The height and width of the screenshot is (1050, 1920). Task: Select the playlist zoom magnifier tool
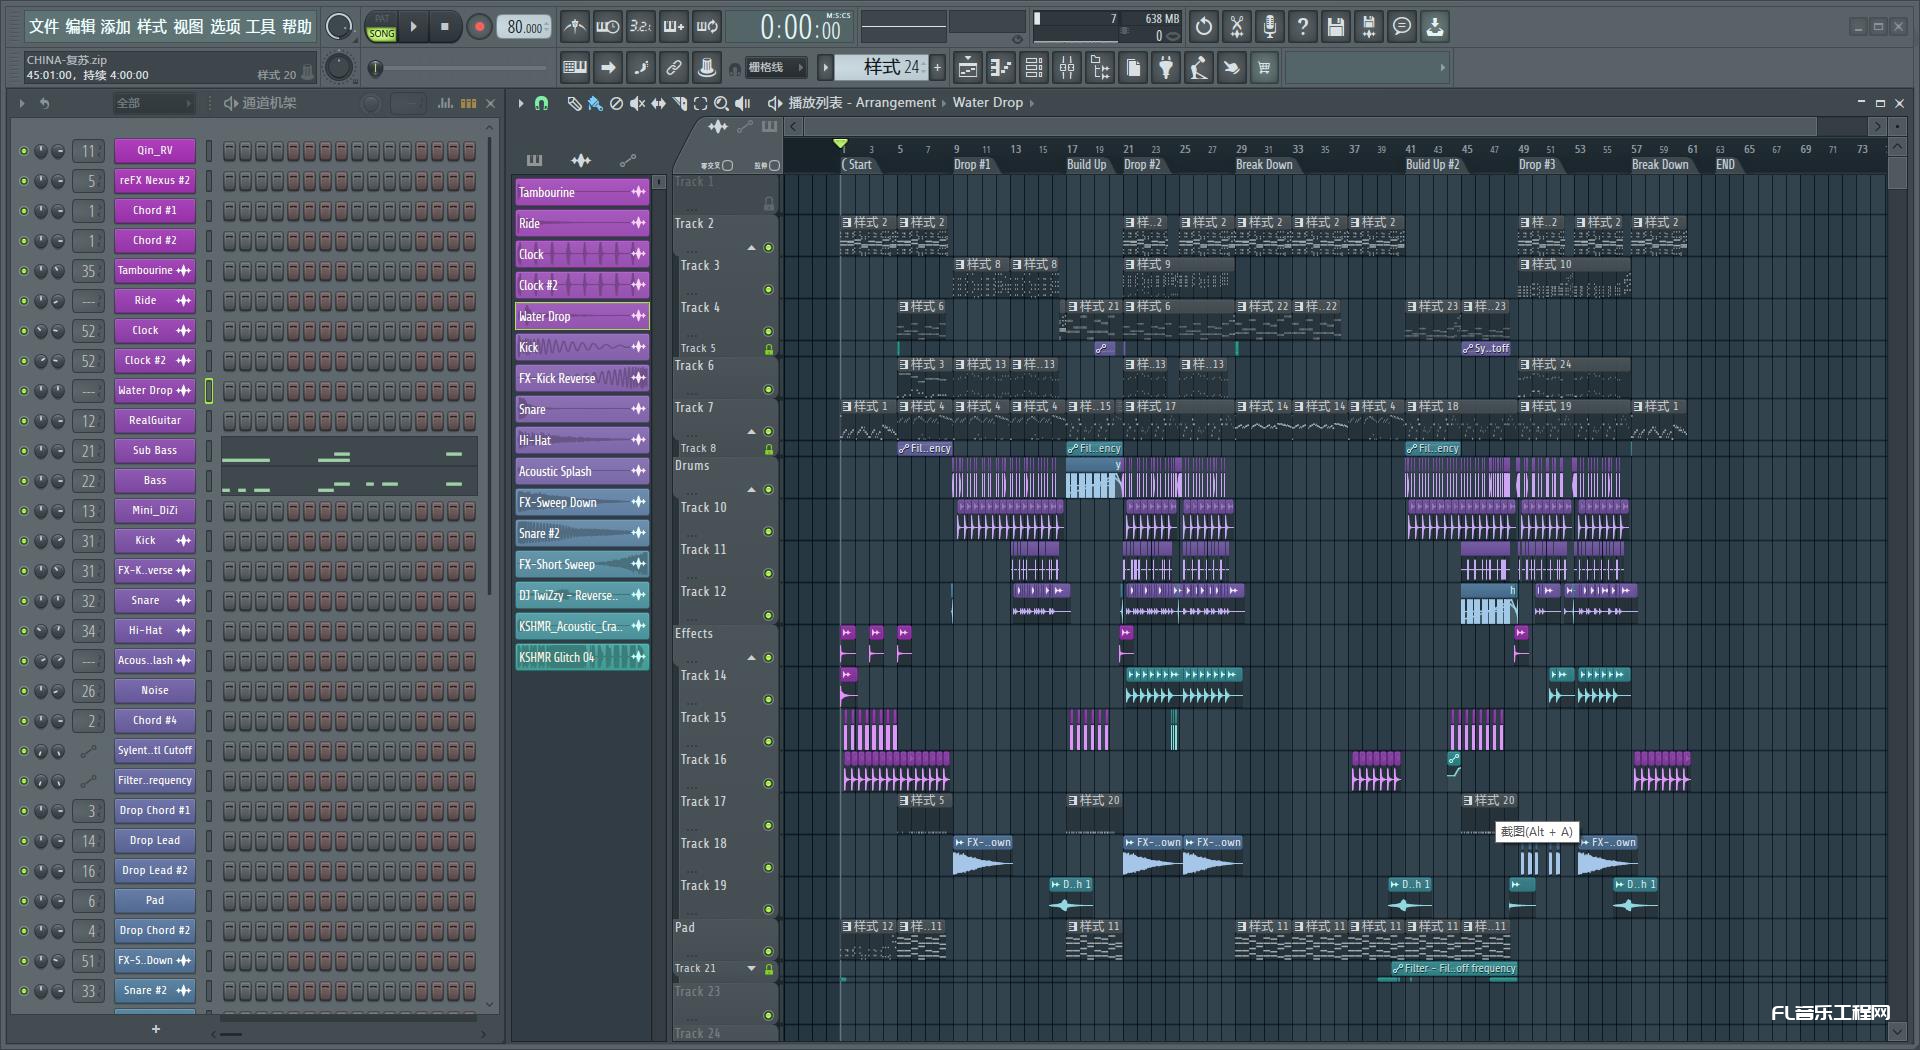[721, 103]
